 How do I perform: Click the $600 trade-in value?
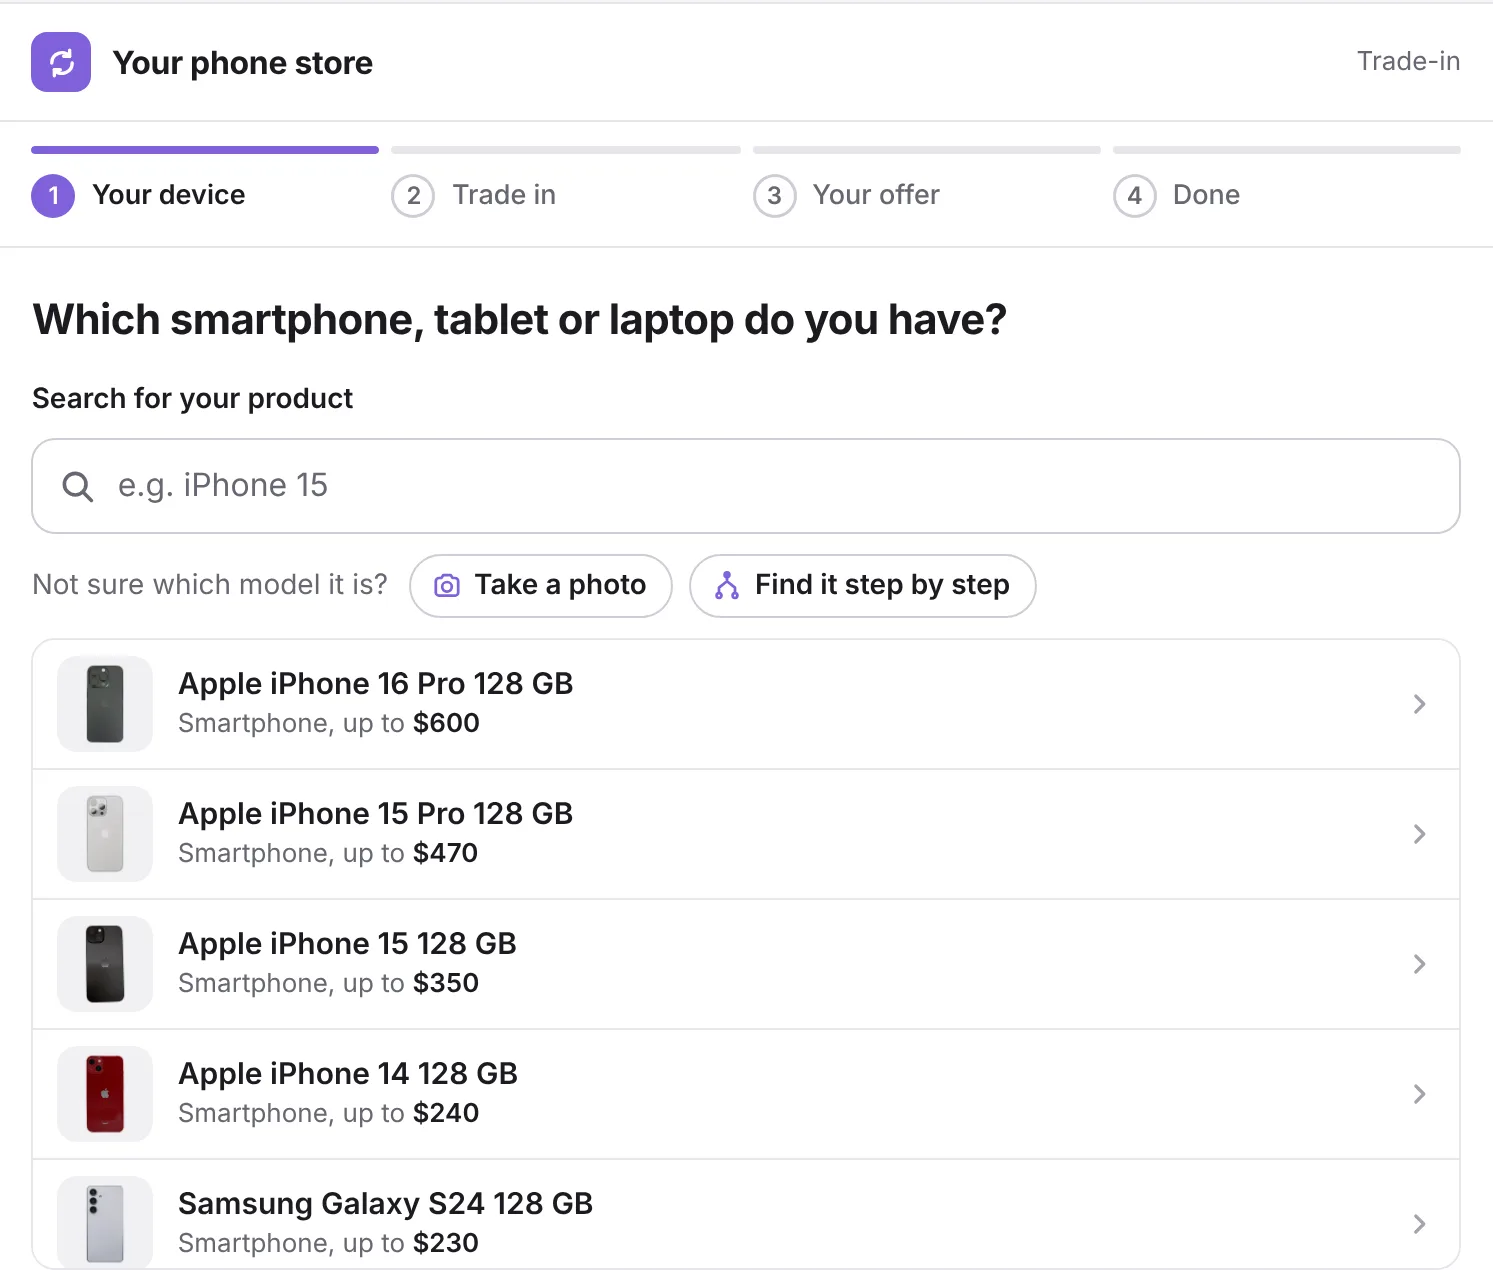pyautogui.click(x=446, y=723)
